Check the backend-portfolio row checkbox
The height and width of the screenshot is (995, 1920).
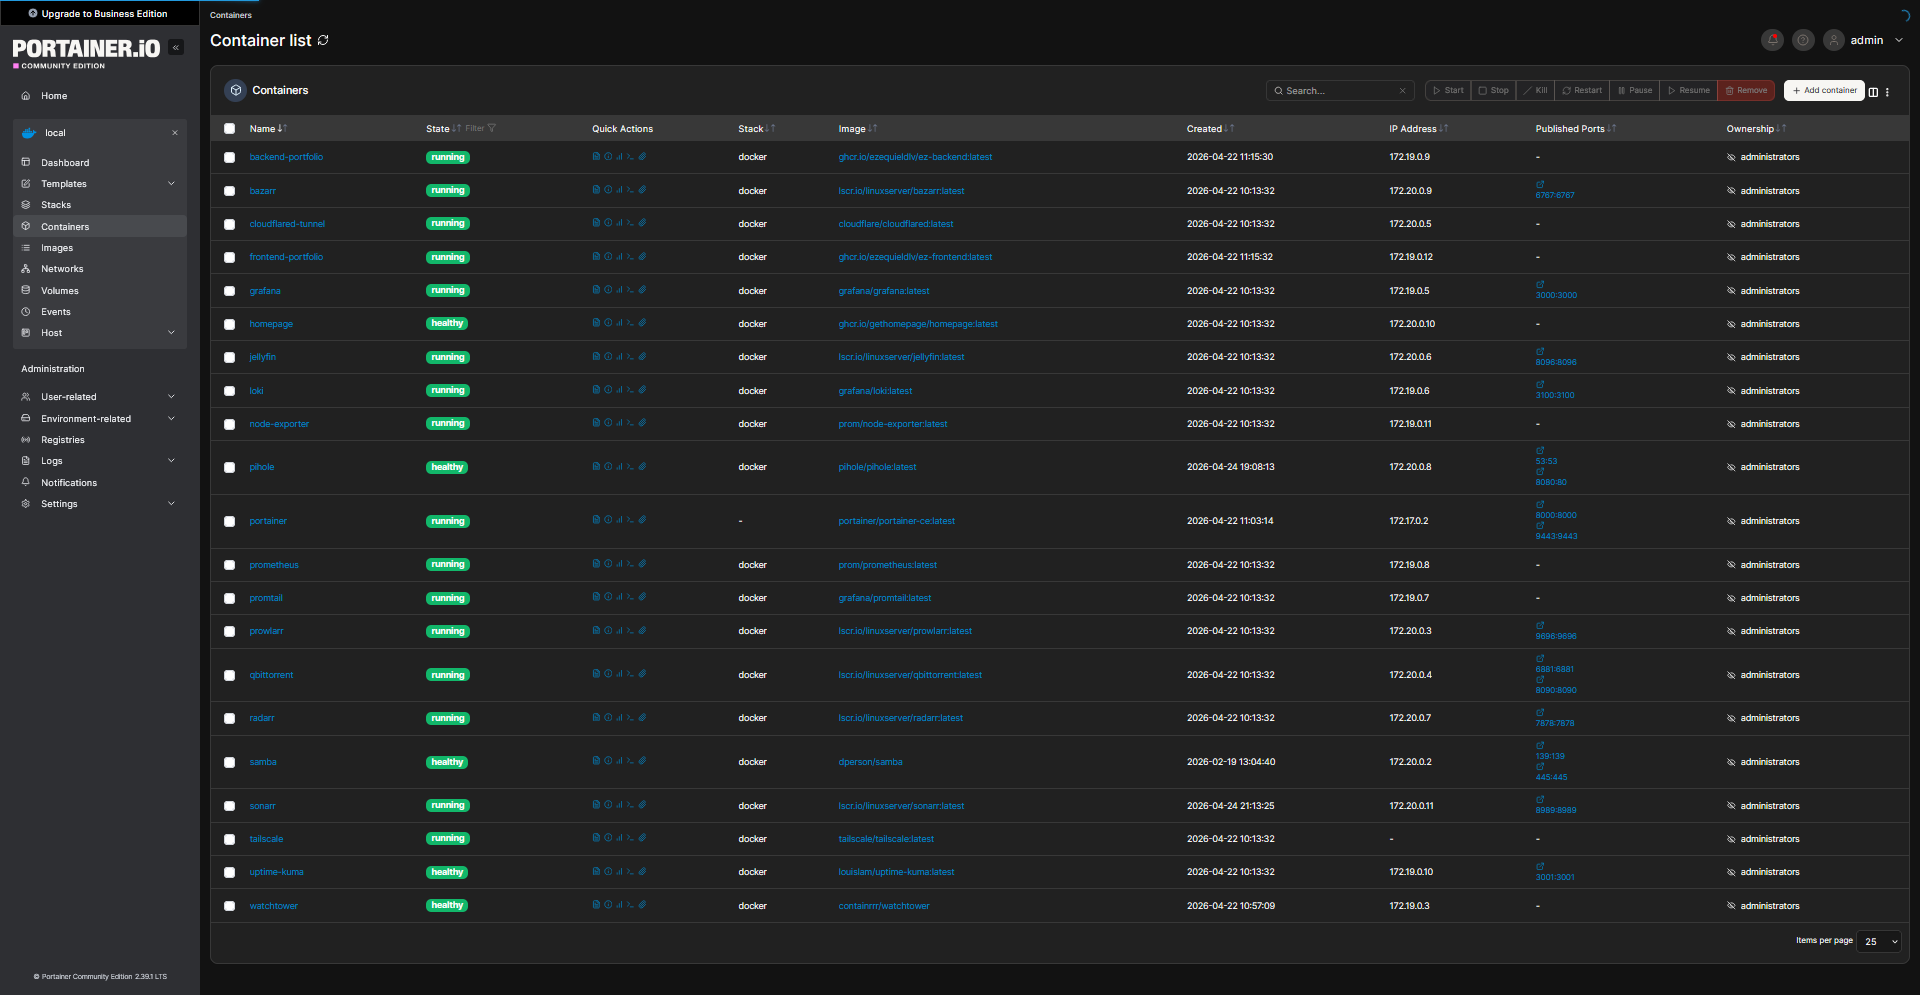229,157
